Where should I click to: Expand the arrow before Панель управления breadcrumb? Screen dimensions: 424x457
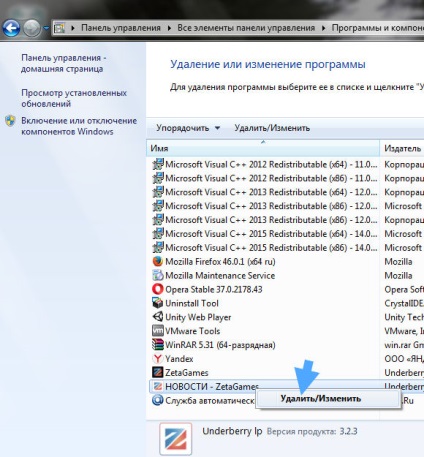pyautogui.click(x=73, y=28)
